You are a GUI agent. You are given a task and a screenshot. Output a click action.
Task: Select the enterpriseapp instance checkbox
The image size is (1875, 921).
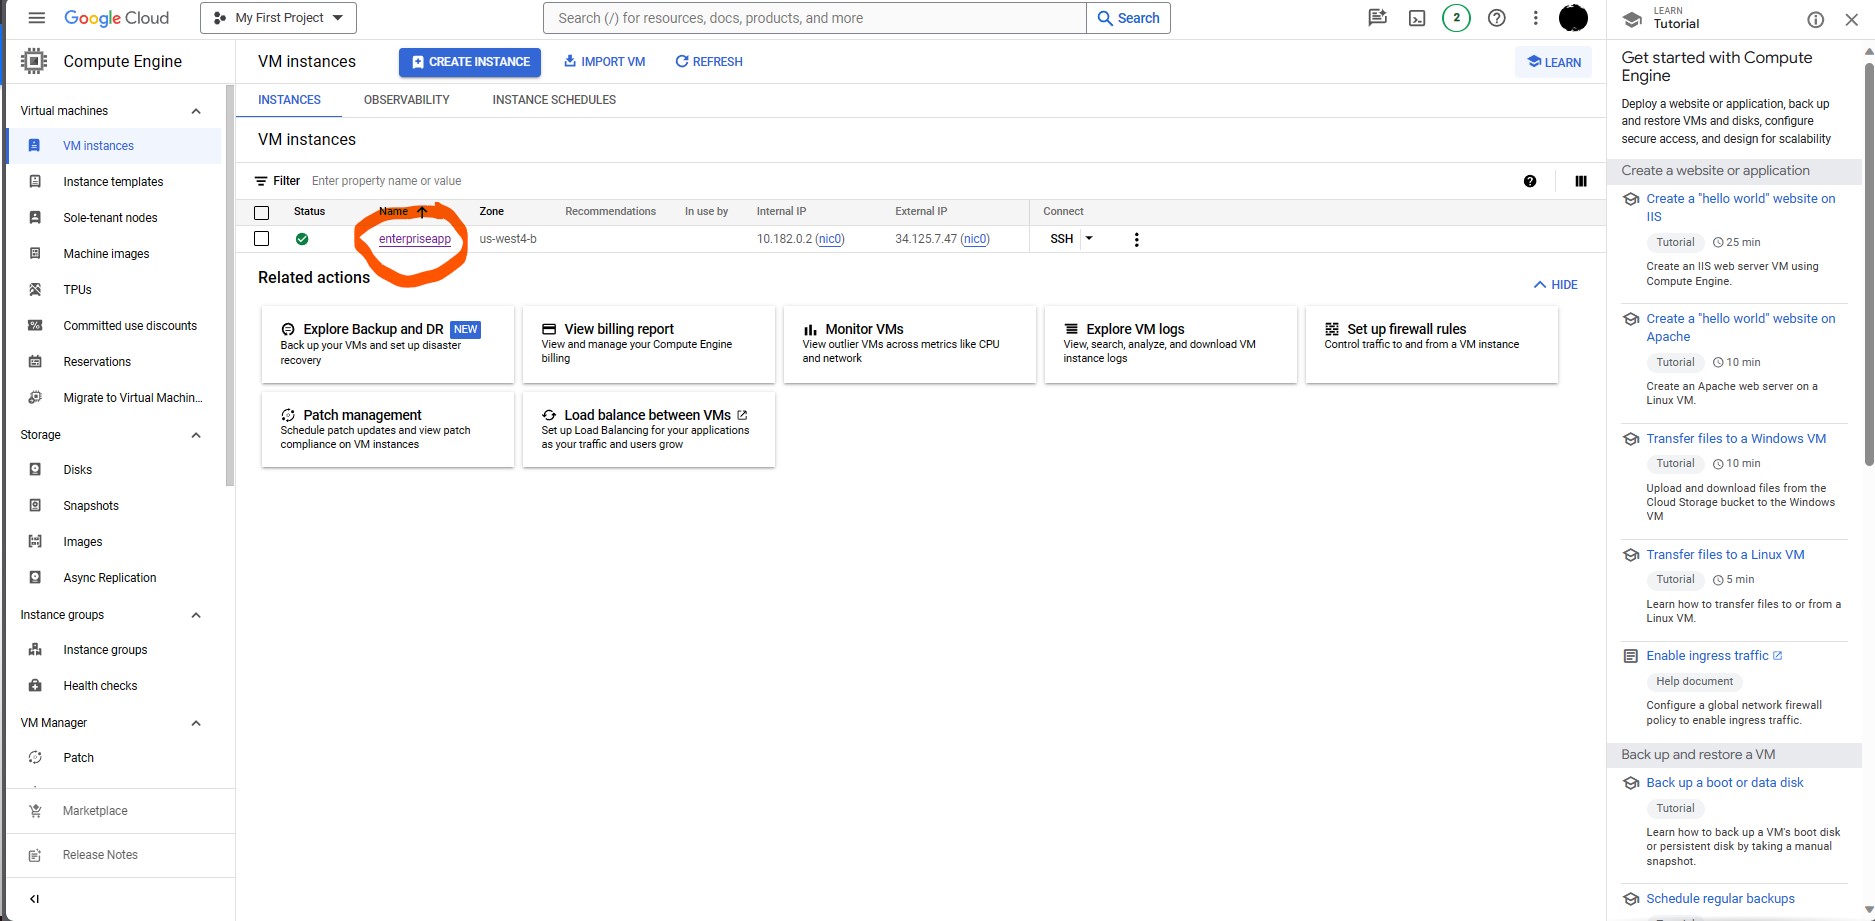point(262,239)
